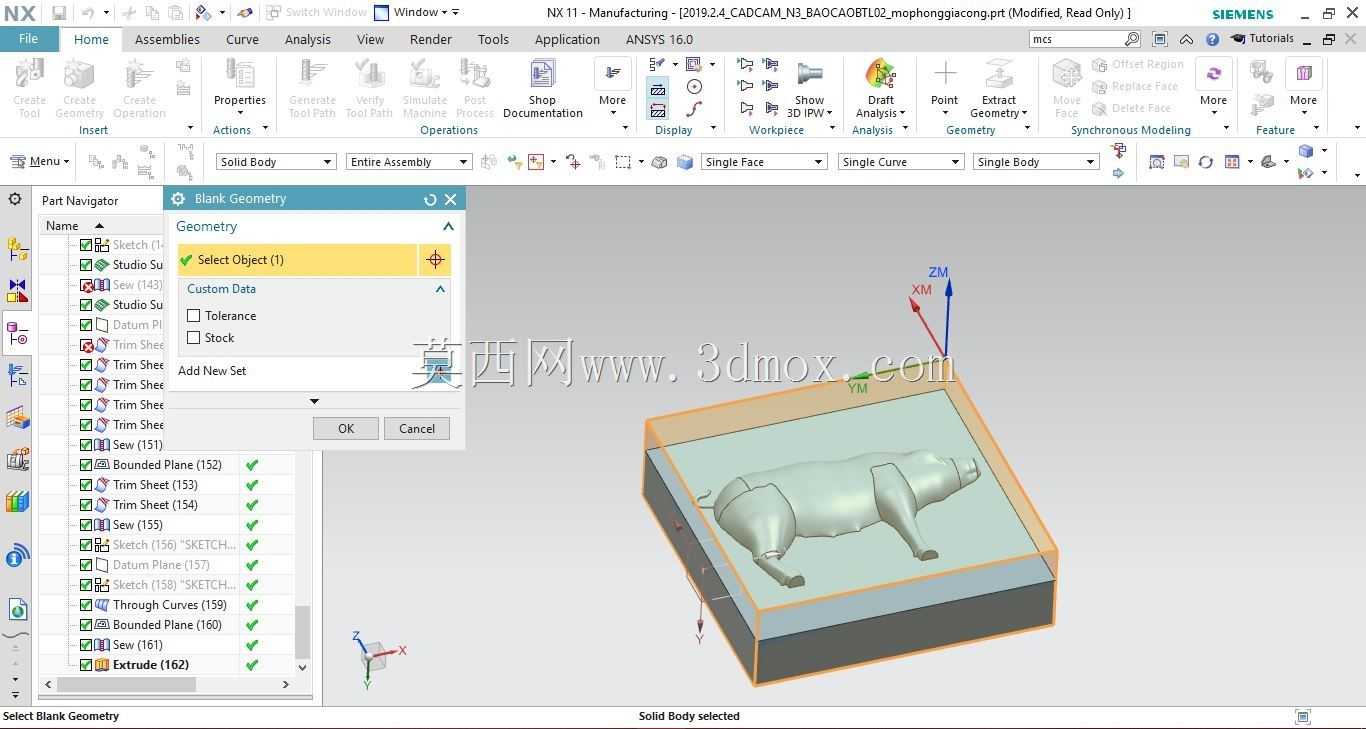Open the Single Body rule dropdown
Screen dimensions: 1366x729
click(1036, 162)
